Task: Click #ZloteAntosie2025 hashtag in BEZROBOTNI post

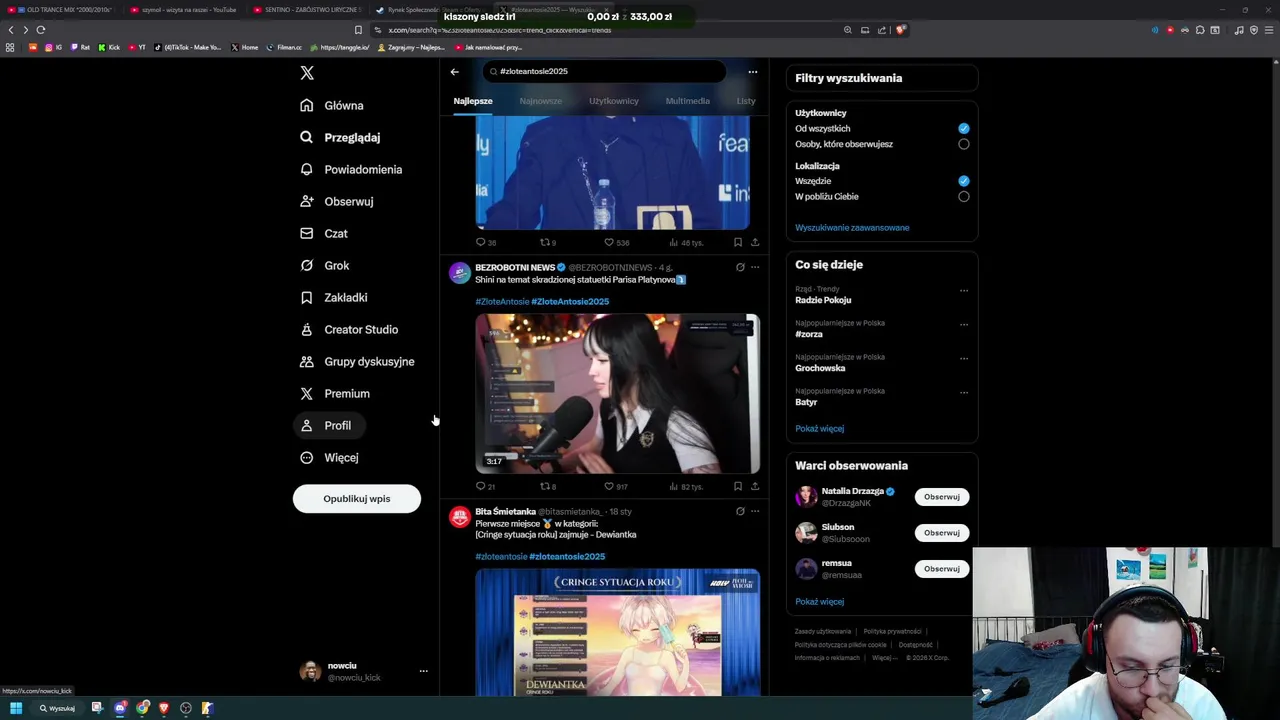Action: pyautogui.click(x=570, y=302)
